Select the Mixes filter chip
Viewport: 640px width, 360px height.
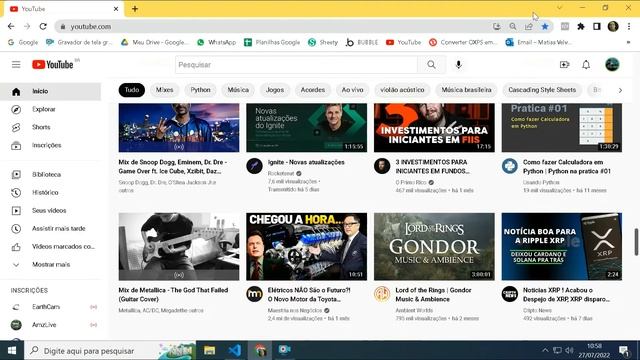point(164,90)
